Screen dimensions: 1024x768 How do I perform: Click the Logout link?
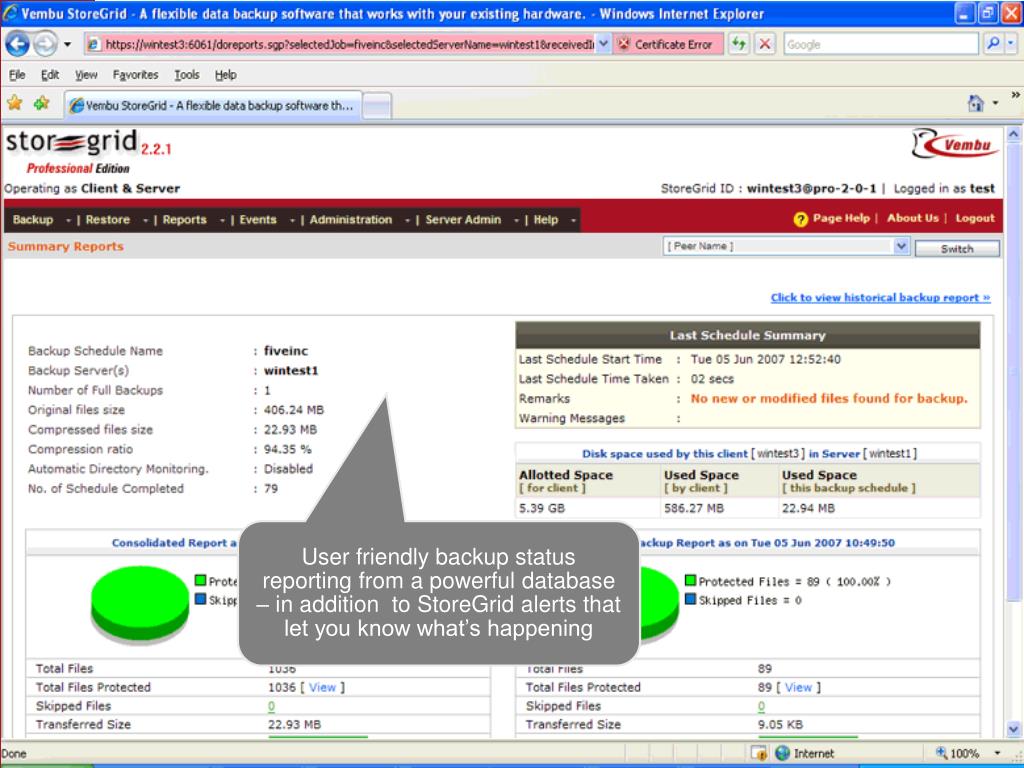click(975, 218)
